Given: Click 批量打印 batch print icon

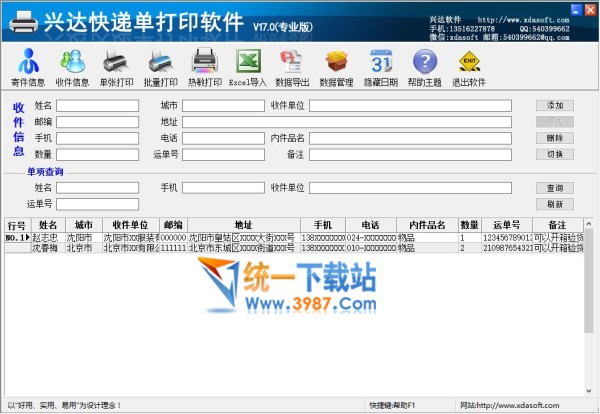Looking at the screenshot, I should (160, 66).
